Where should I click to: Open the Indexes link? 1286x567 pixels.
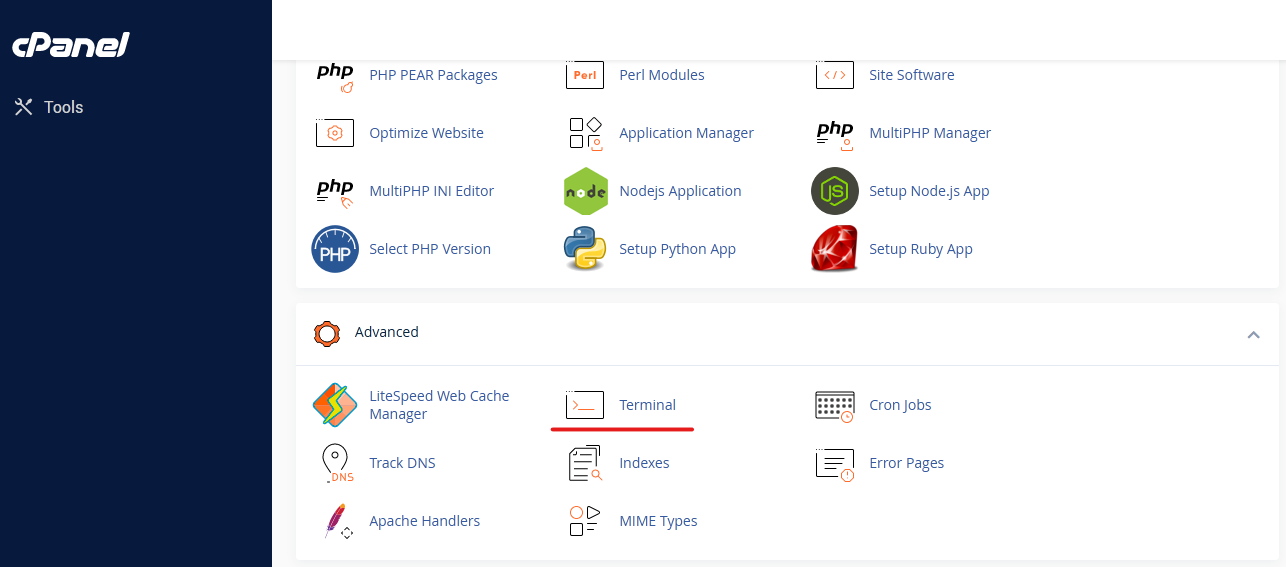click(x=644, y=463)
